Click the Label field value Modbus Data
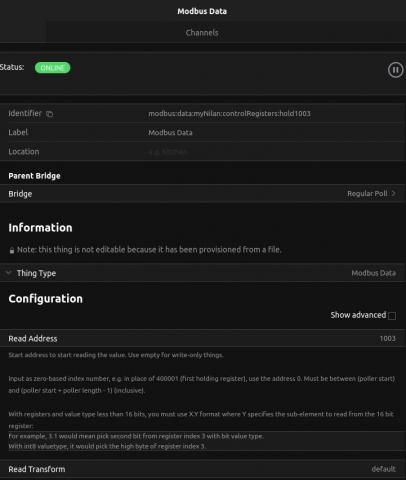This screenshot has height=480, width=406. click(x=170, y=133)
